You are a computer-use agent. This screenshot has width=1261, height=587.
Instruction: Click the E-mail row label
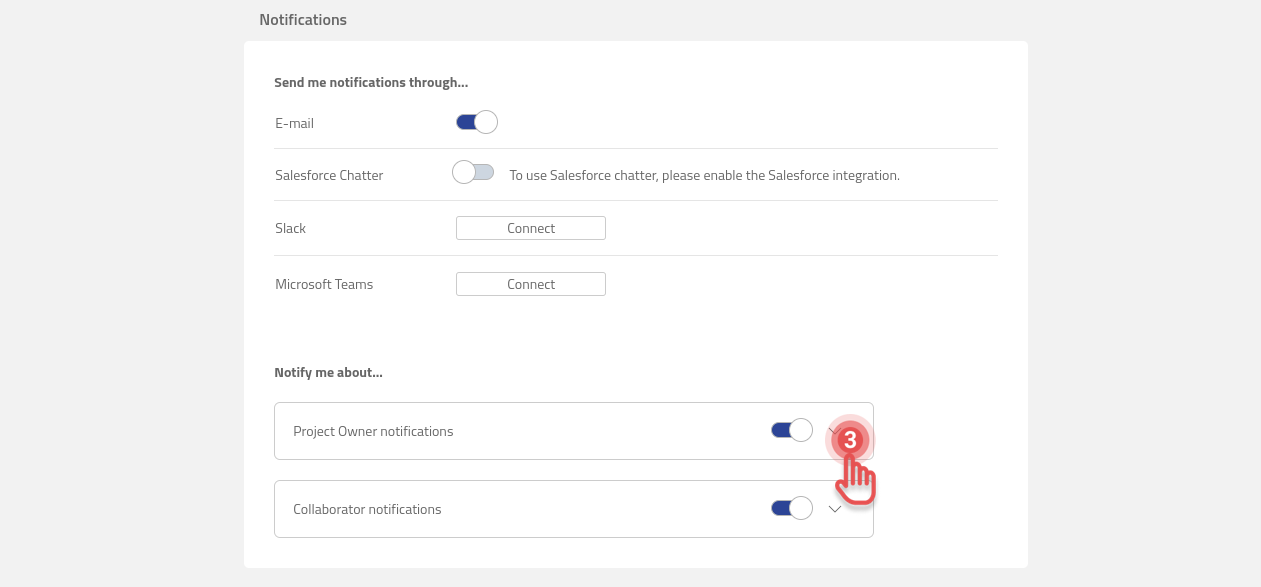pyautogui.click(x=294, y=123)
